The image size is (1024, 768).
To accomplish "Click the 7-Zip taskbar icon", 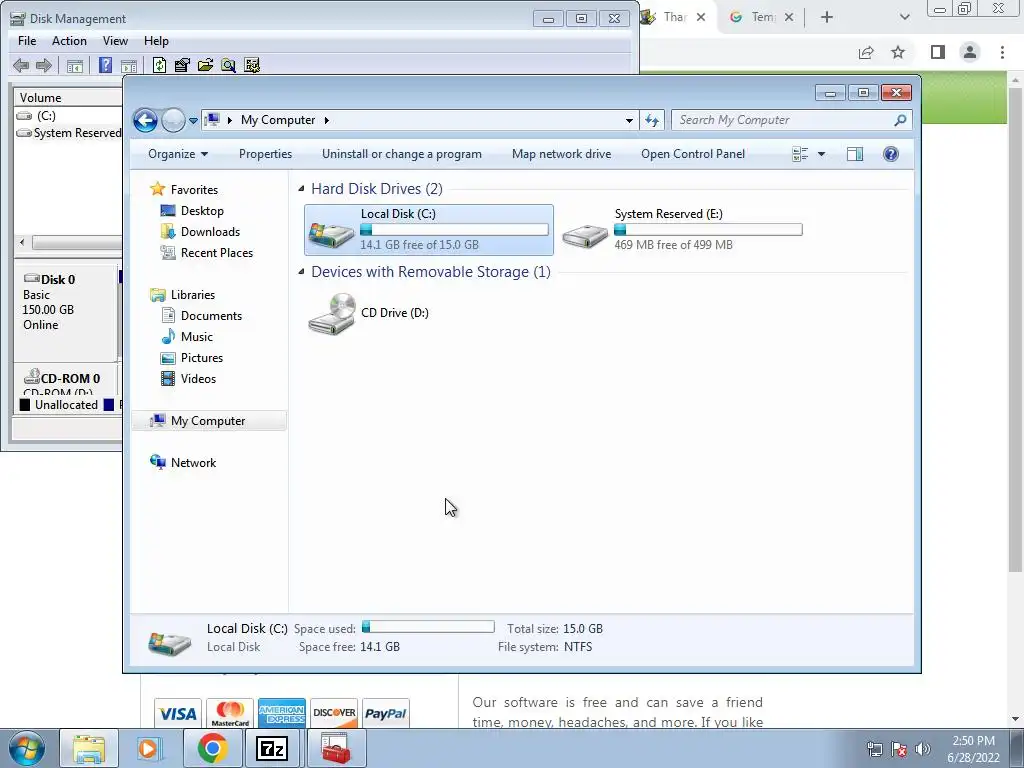I will click(272, 748).
